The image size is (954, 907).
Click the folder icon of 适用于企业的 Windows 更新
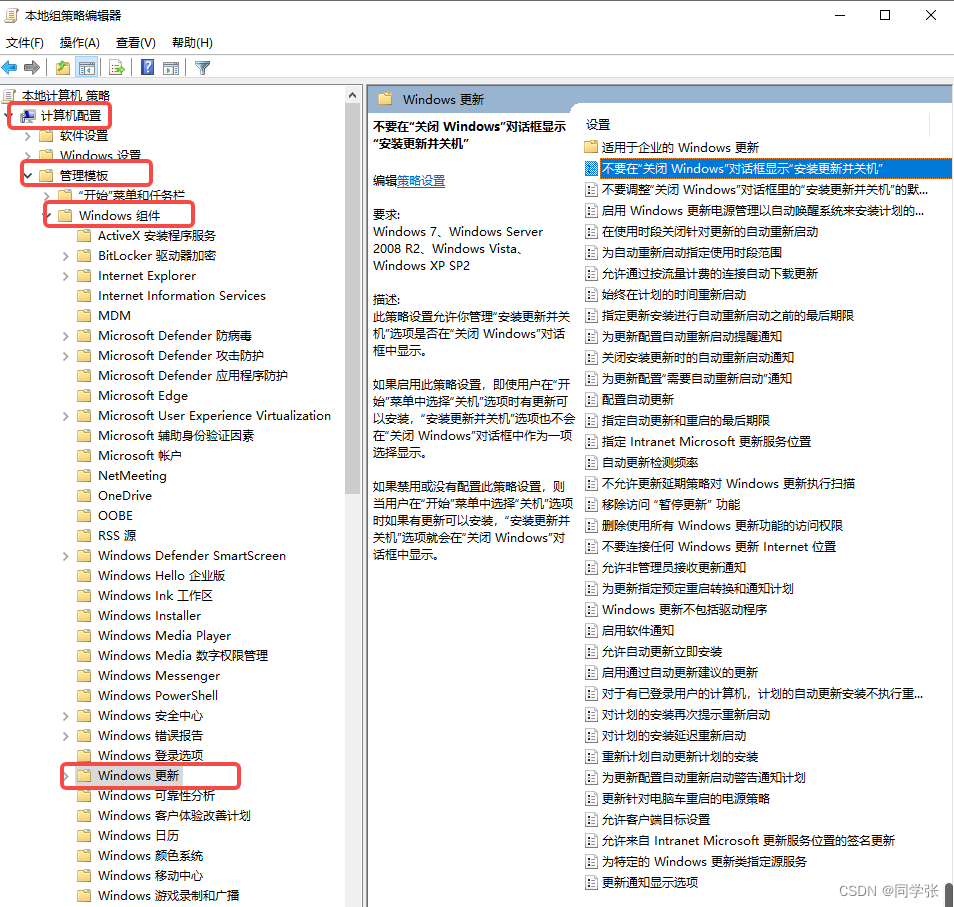591,147
